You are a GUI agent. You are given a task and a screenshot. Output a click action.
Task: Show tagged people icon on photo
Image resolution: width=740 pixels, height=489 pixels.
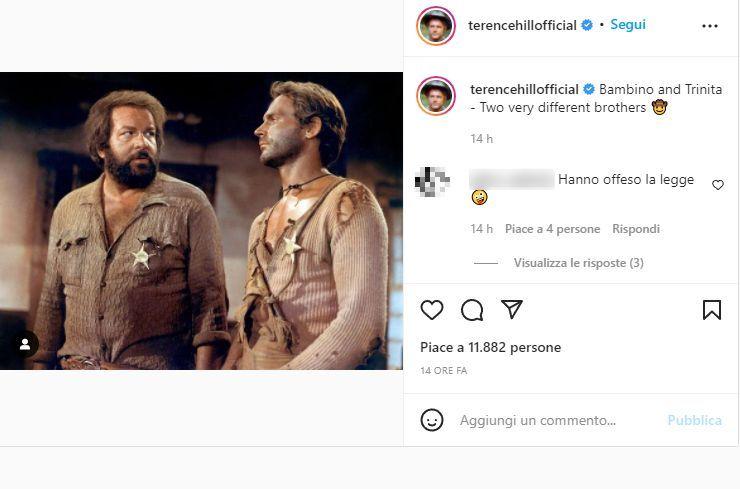24,344
